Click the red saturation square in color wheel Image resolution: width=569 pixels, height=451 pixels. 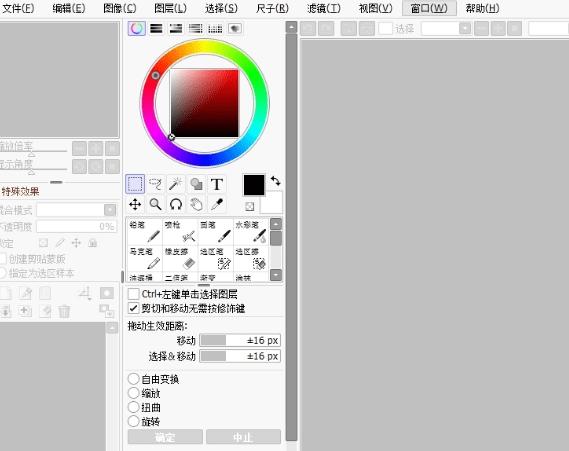click(x=205, y=103)
